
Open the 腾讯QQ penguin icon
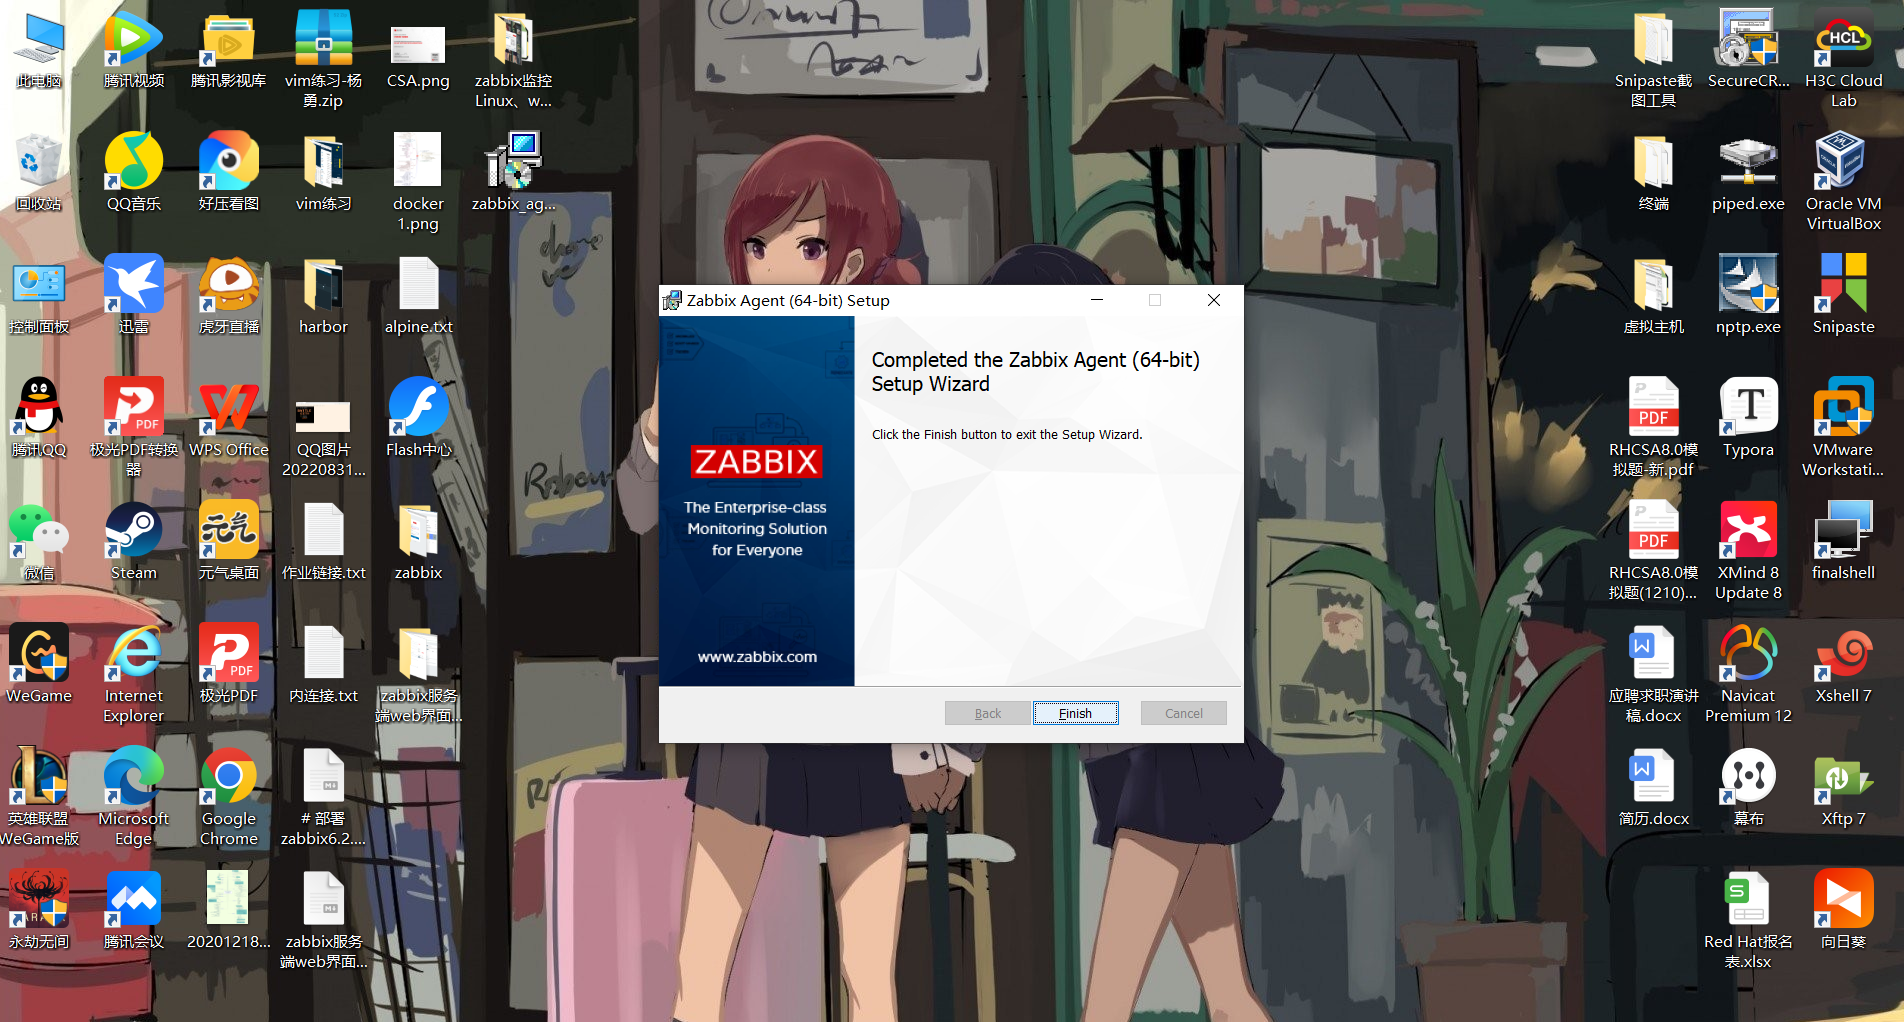(39, 419)
